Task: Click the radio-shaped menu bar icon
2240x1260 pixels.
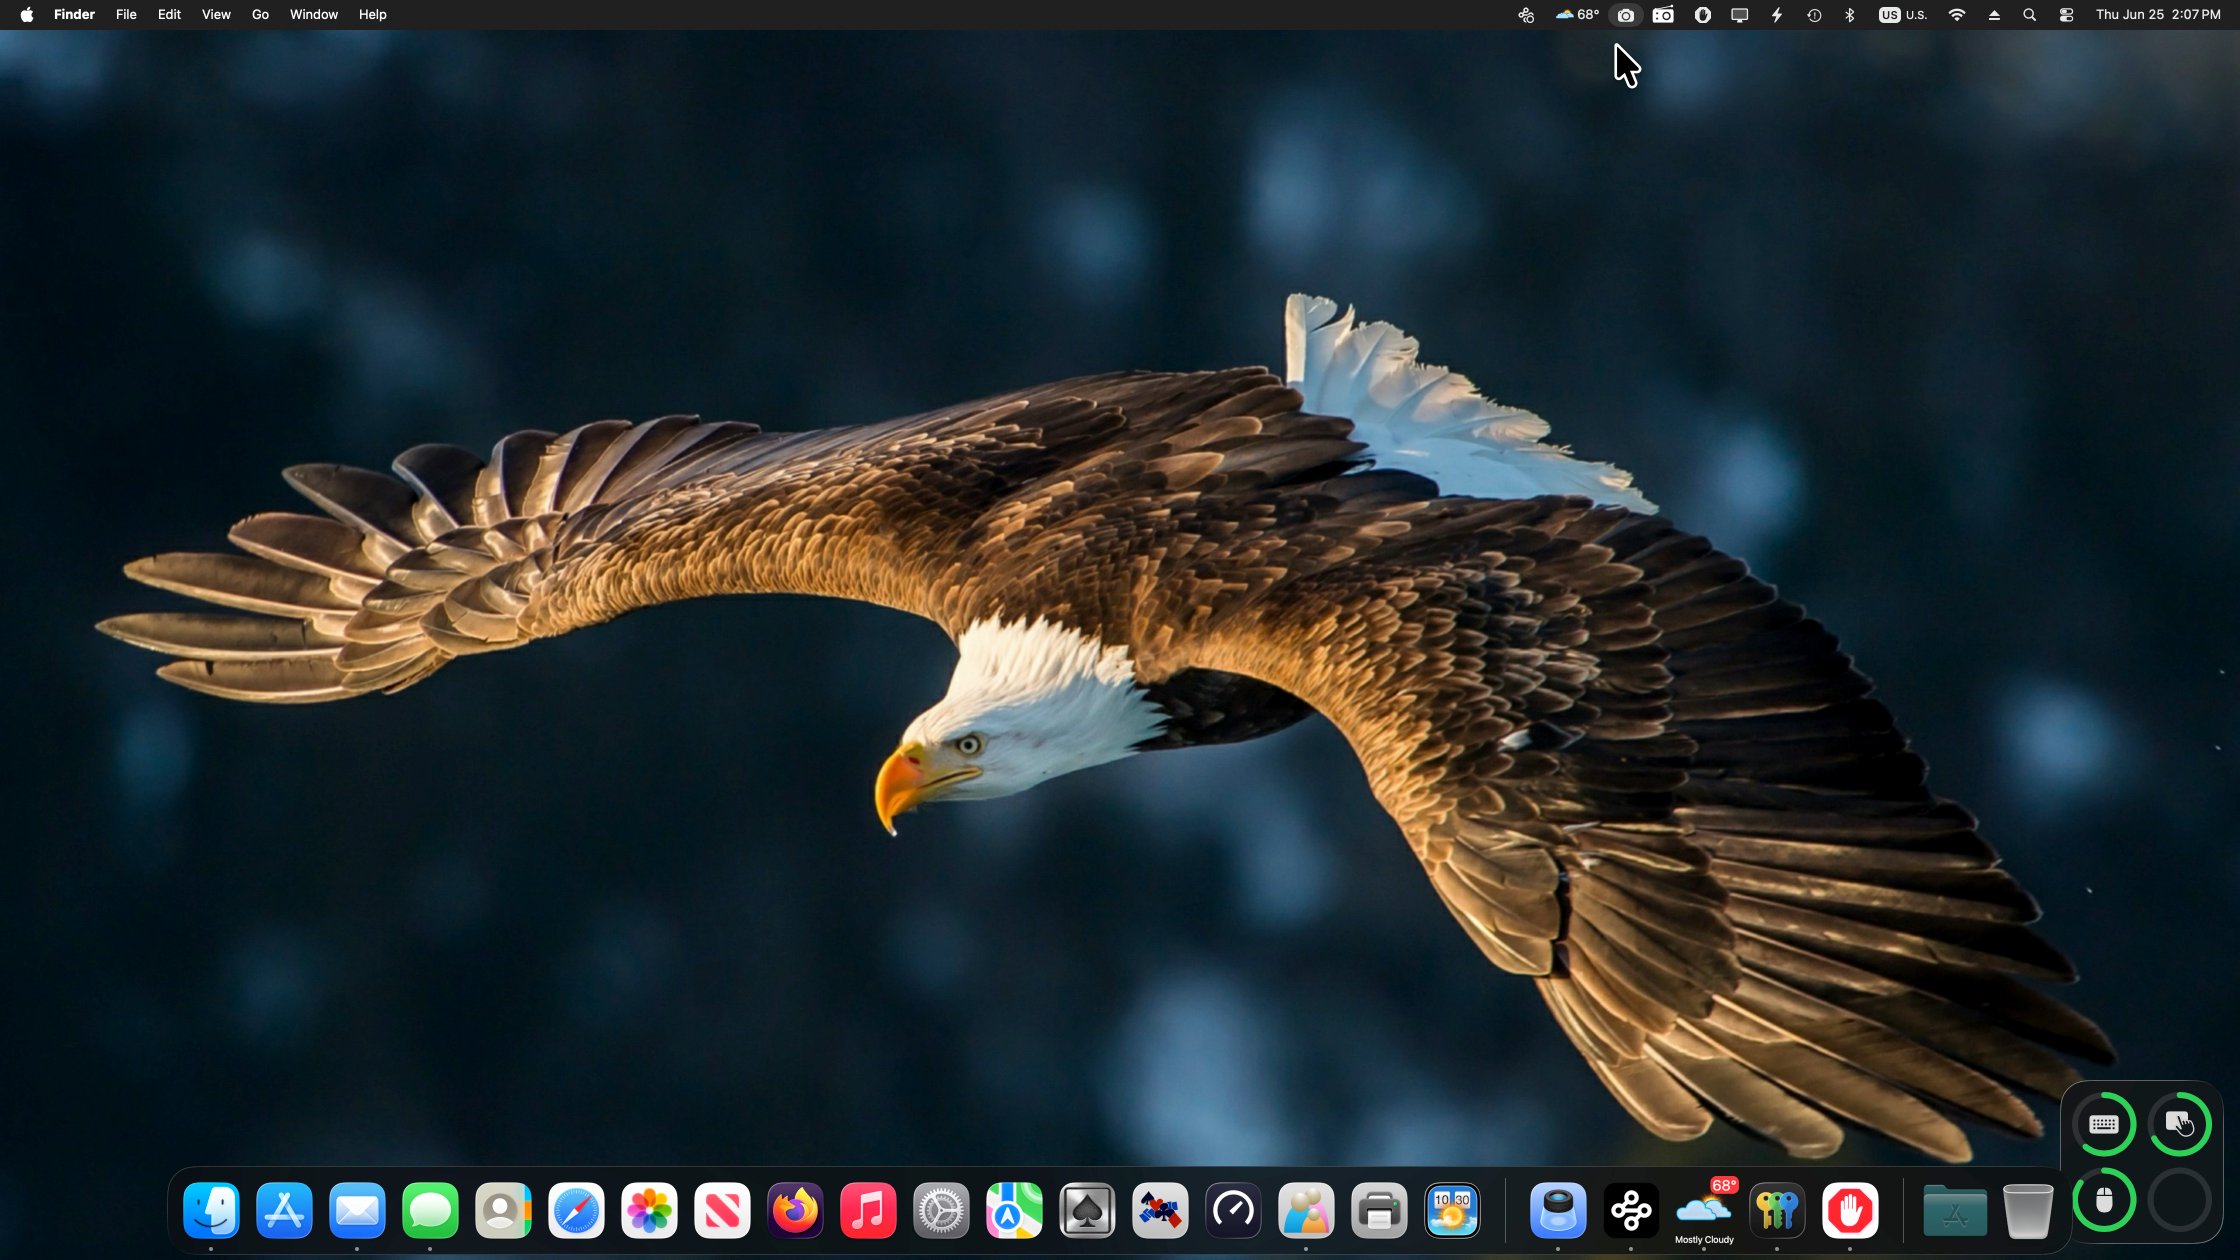Action: [1663, 15]
